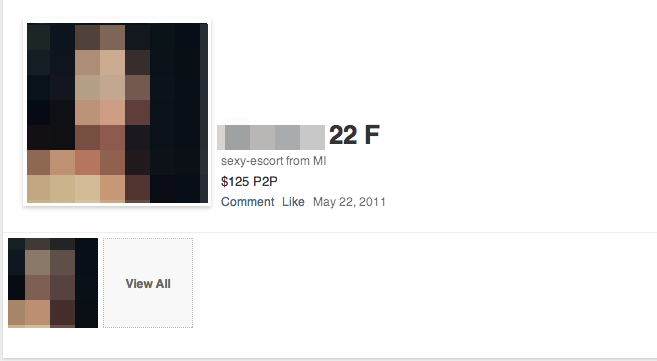The width and height of the screenshot is (657, 361).
Task: Click the "sexy-escort from MI" subtitle
Action: (273, 161)
